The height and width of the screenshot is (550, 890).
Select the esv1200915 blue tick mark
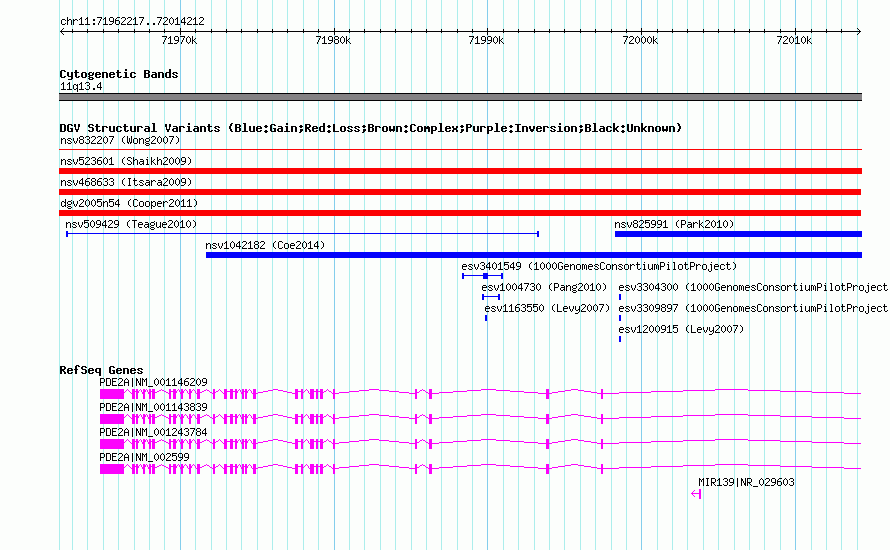[620, 339]
